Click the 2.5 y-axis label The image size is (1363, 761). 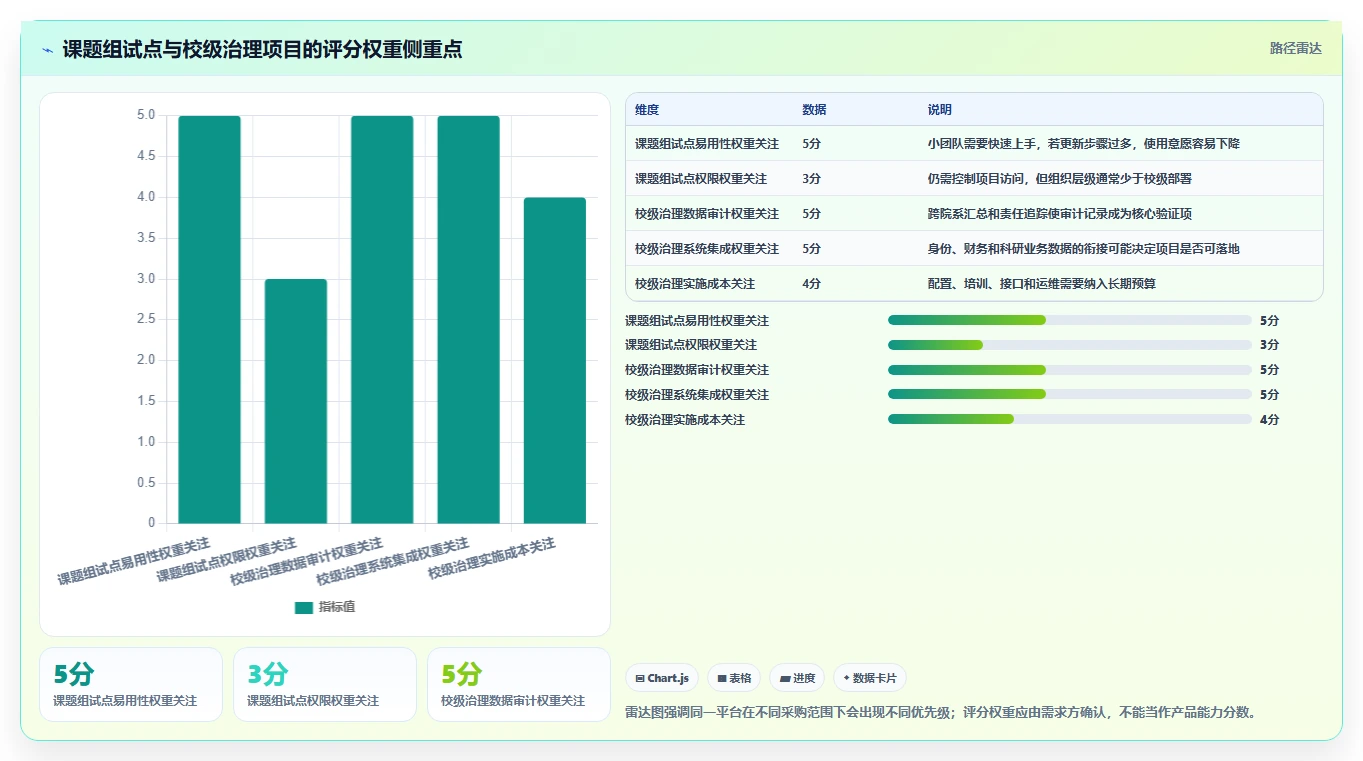146,319
